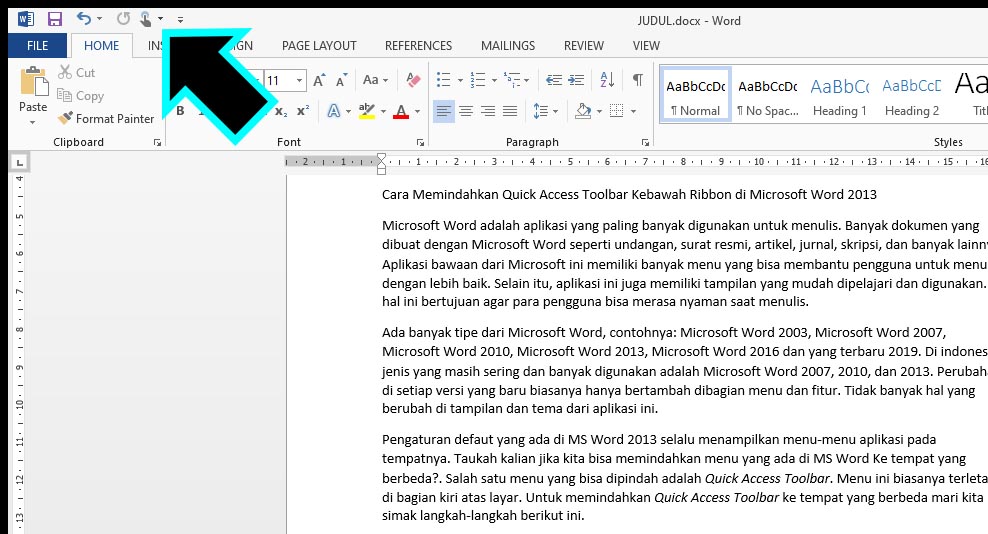988x534 pixels.
Task: Switch to the MAILINGS tab
Action: pos(508,45)
